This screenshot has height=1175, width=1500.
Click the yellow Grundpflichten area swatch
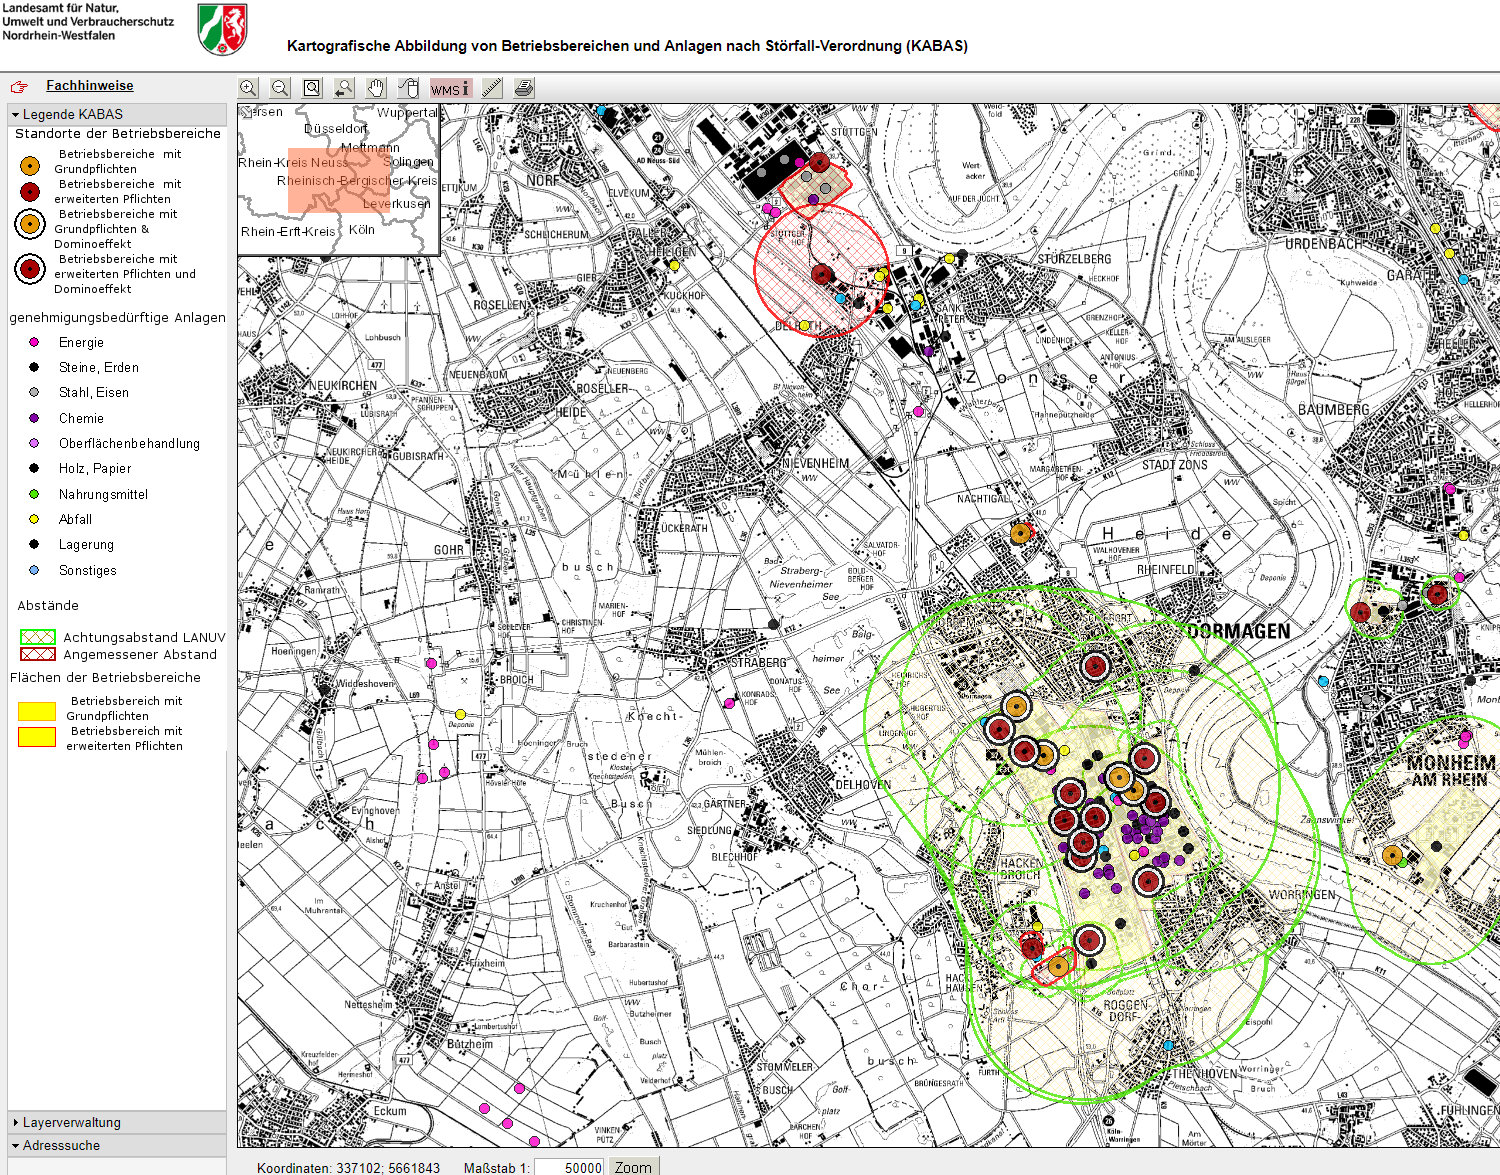pos(37,711)
